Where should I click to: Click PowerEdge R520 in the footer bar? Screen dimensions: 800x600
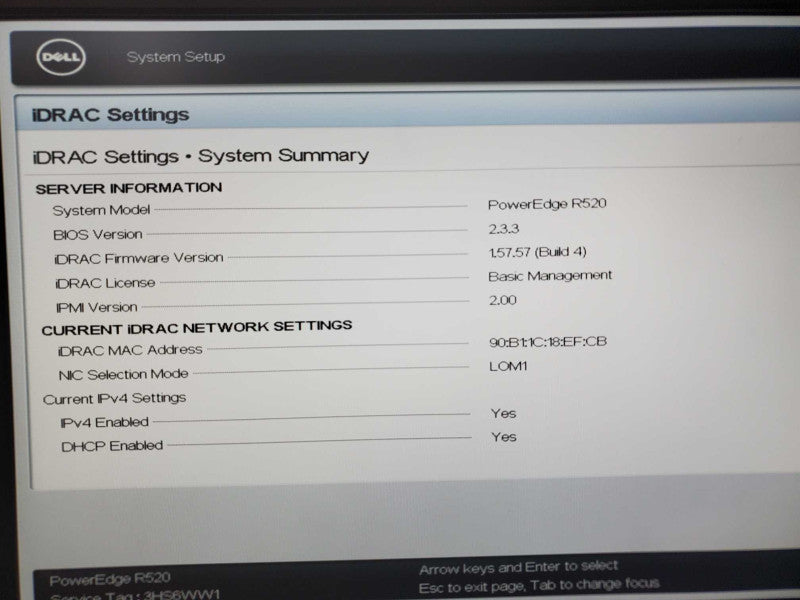[x=110, y=579]
